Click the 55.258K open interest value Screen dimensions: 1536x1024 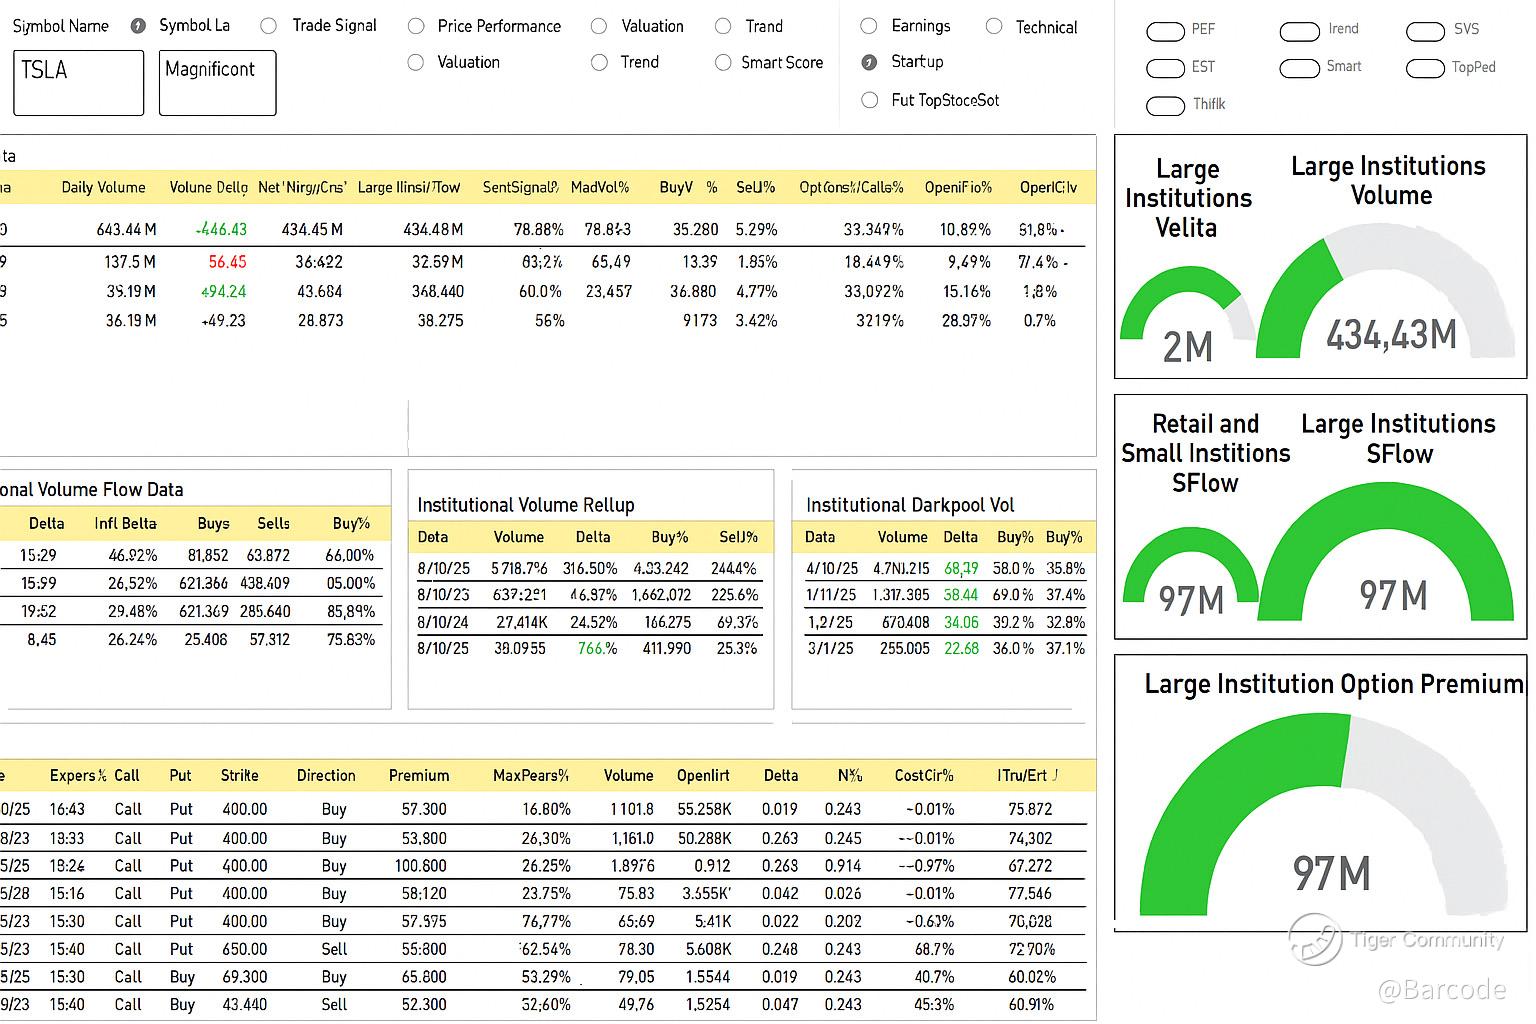coord(704,809)
